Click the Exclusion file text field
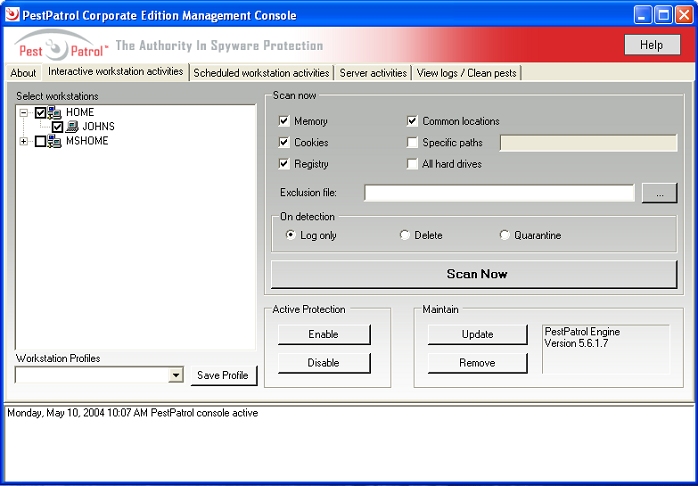The image size is (698, 486). click(x=499, y=193)
